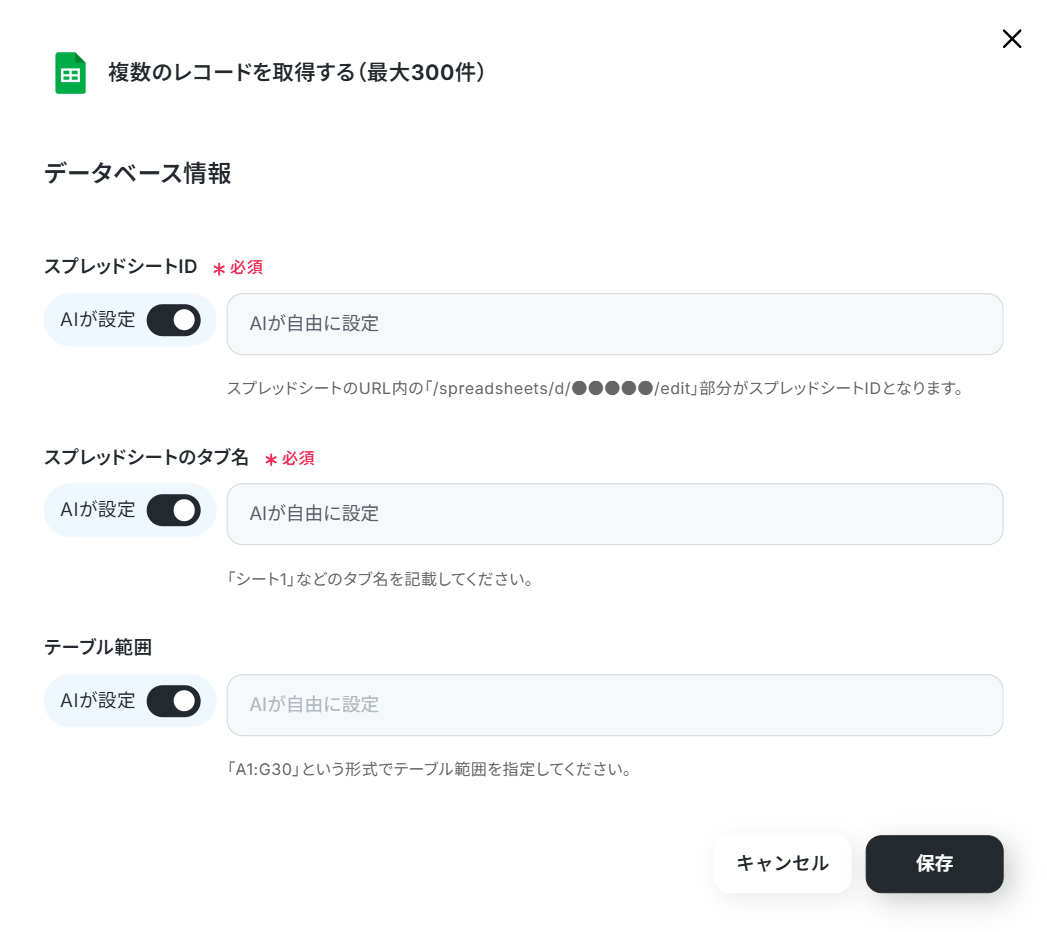Click the green Google Sheets icon
The image size is (1047, 932).
click(x=70, y=73)
